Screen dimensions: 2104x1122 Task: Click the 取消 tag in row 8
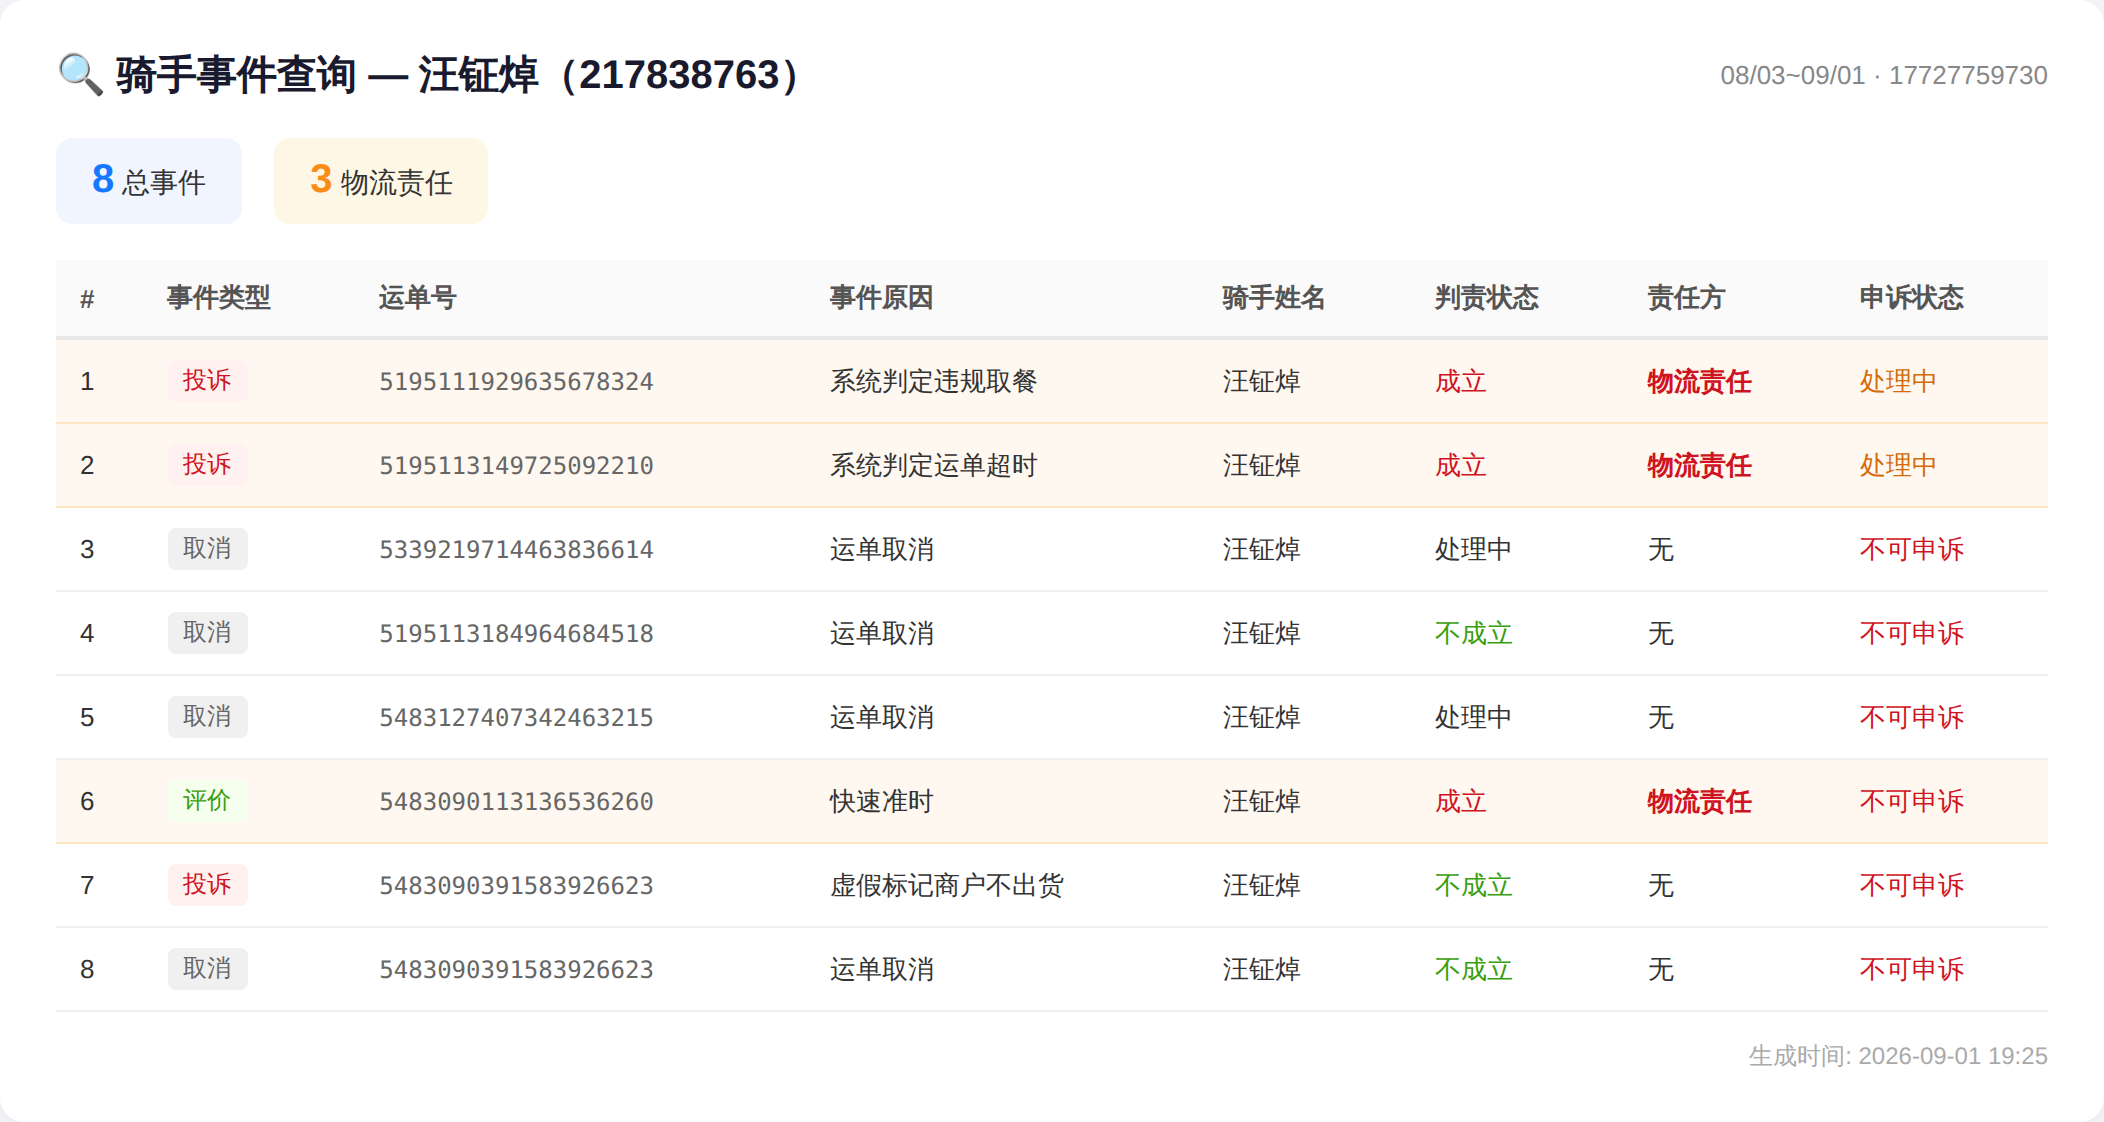click(207, 968)
